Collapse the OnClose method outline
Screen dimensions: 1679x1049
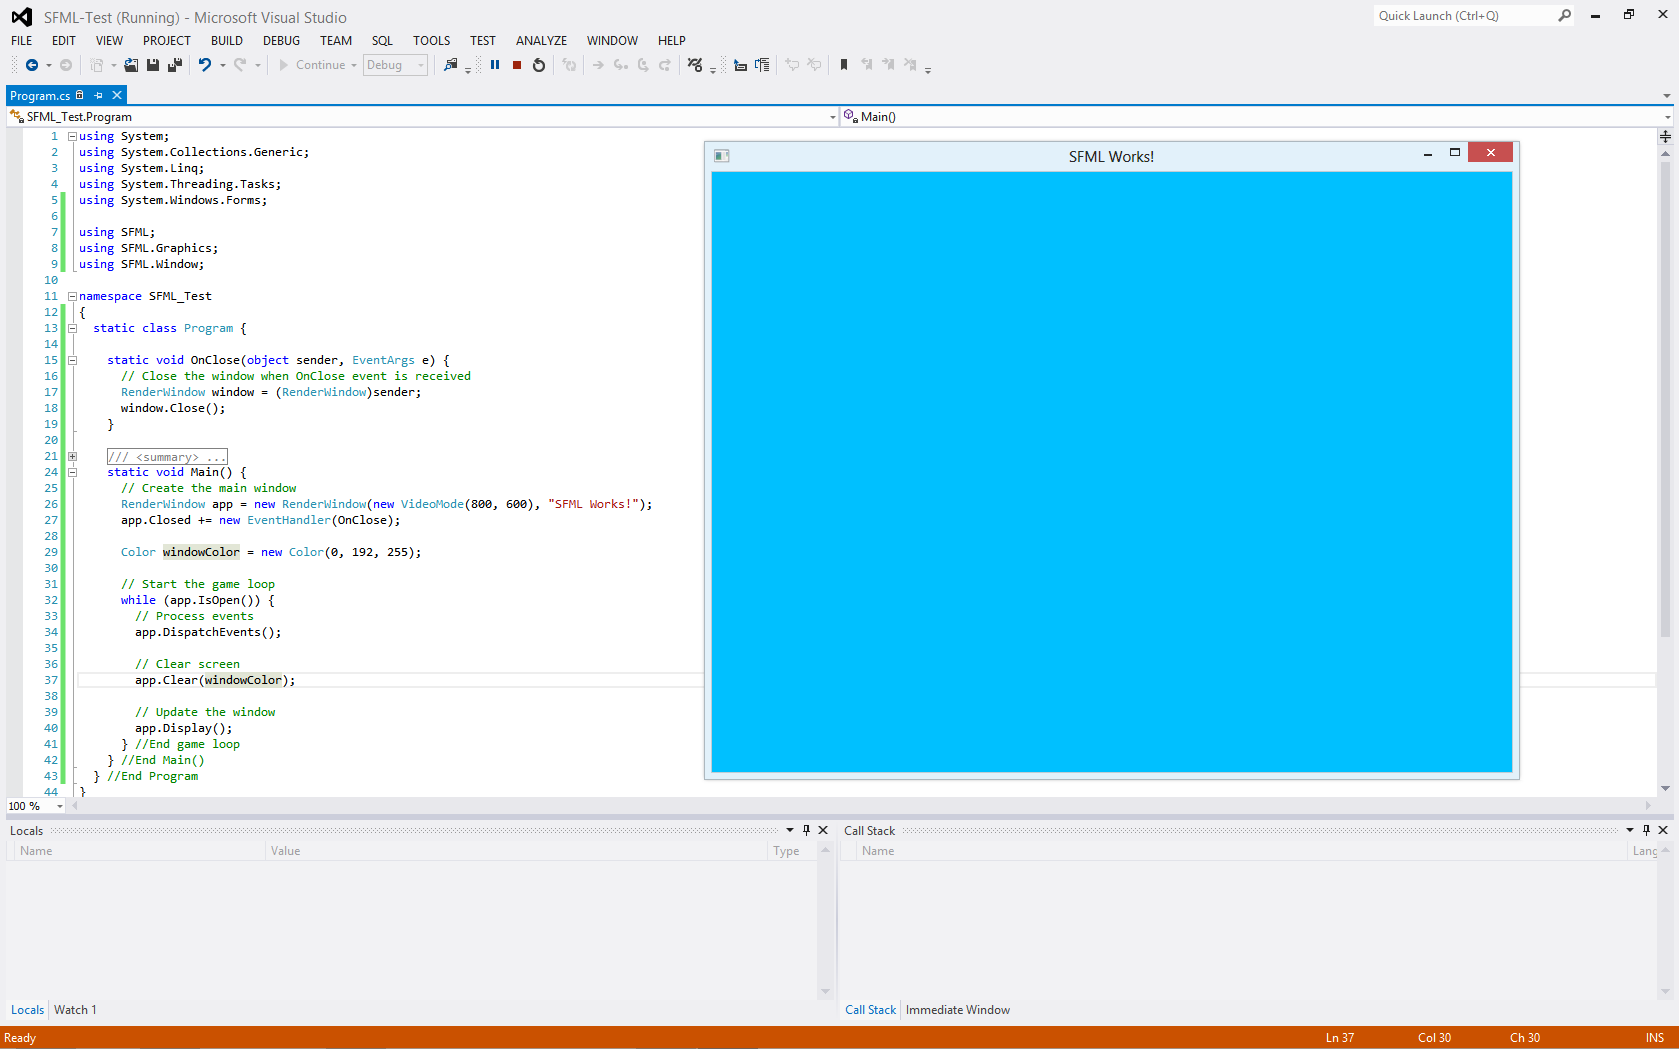point(72,360)
